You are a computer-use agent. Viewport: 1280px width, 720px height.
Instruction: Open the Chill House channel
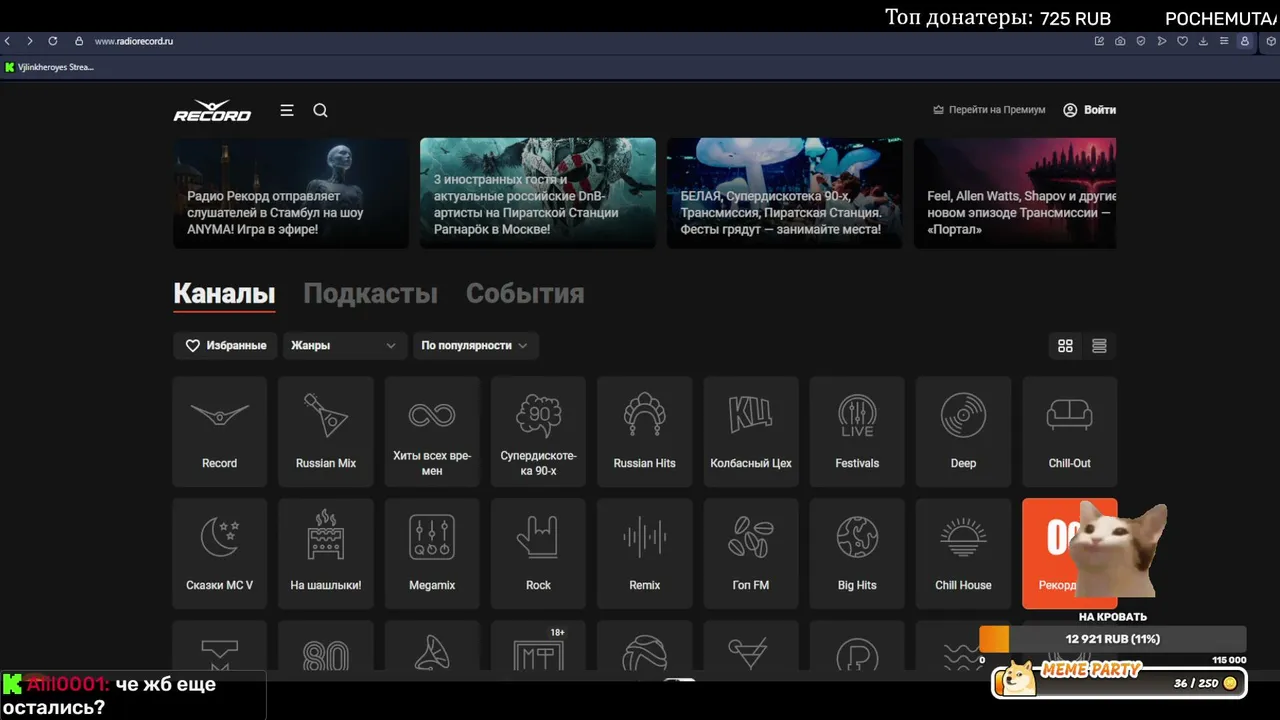click(x=963, y=553)
